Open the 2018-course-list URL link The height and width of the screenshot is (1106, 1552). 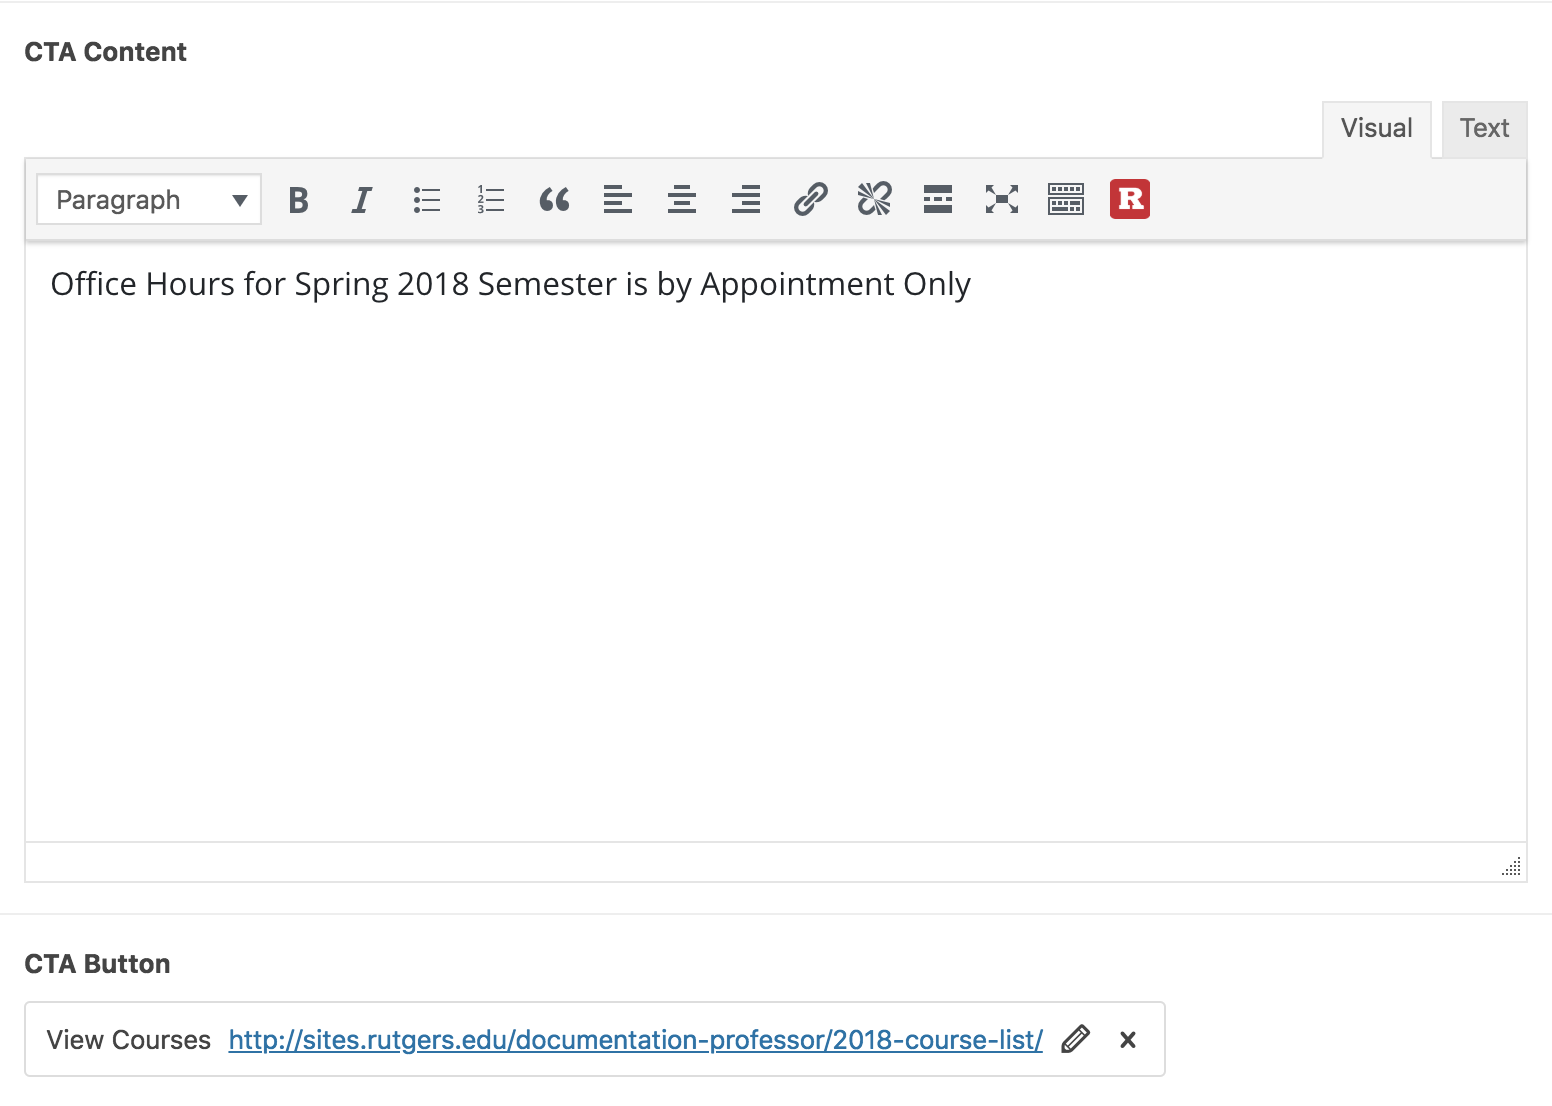click(635, 1040)
